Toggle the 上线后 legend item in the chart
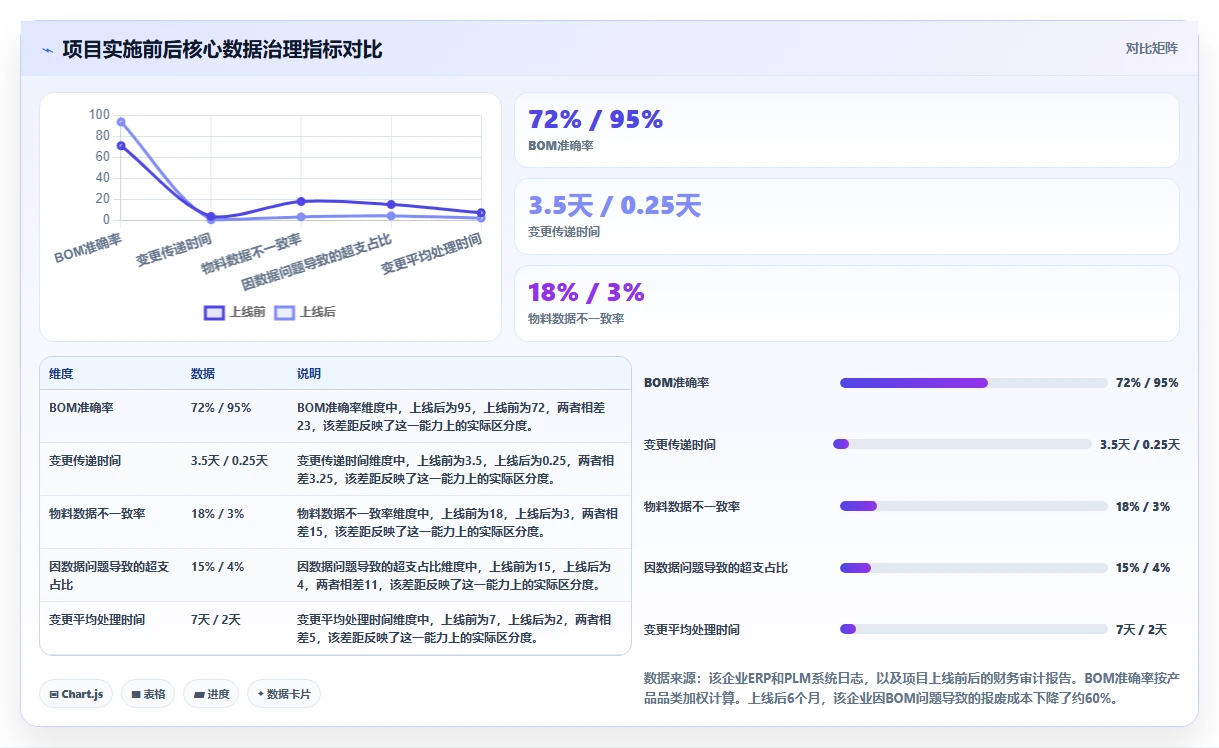 click(305, 312)
